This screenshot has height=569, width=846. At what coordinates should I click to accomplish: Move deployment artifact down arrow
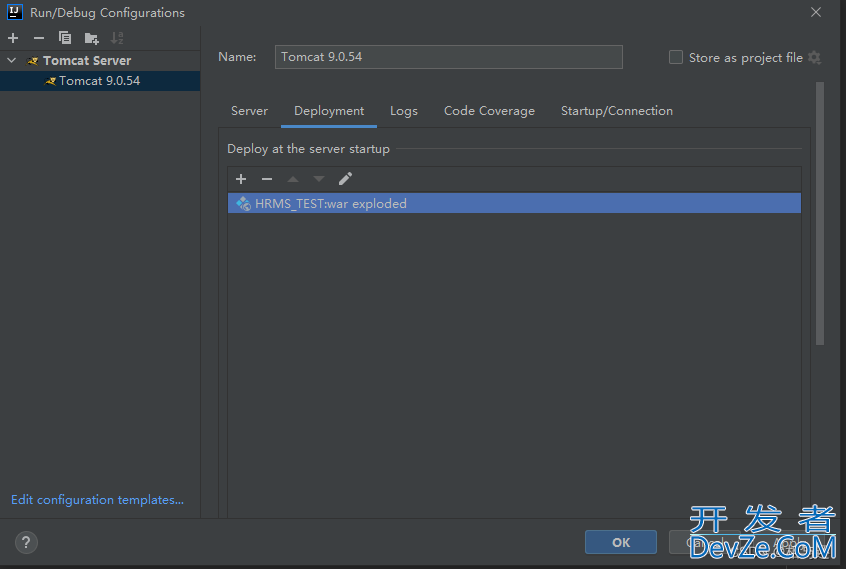click(319, 179)
